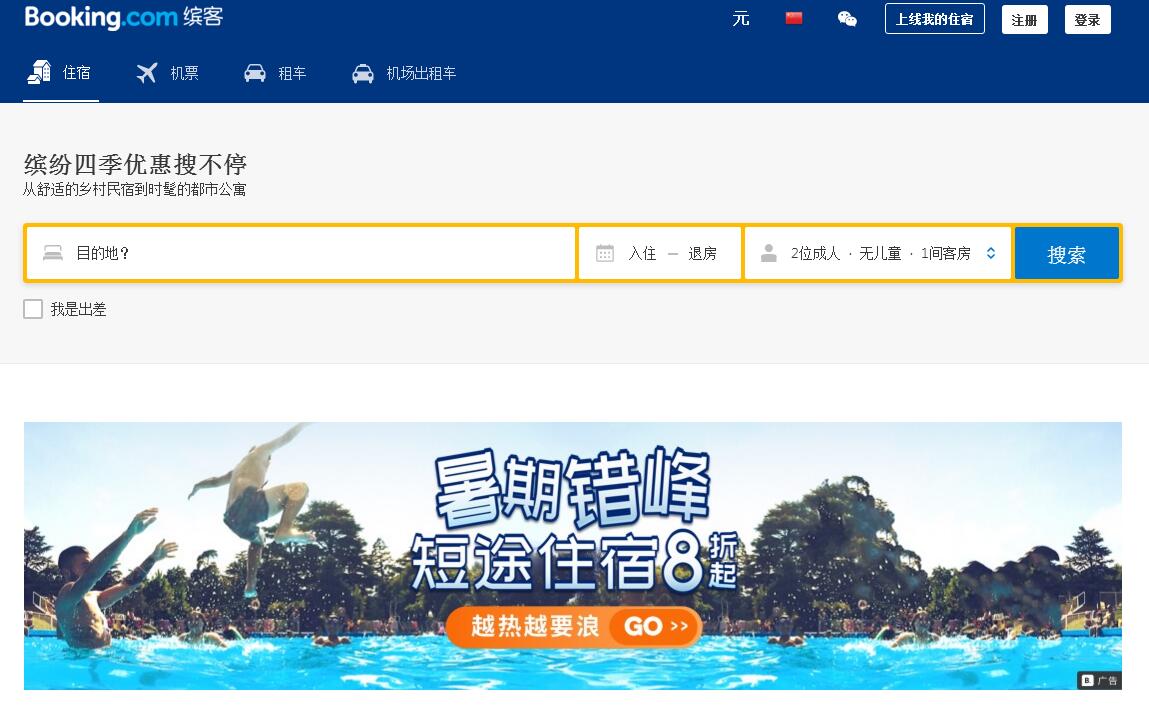The height and width of the screenshot is (712, 1149).
Task: Click the taxi icon for 机场出租车
Action: click(x=363, y=73)
